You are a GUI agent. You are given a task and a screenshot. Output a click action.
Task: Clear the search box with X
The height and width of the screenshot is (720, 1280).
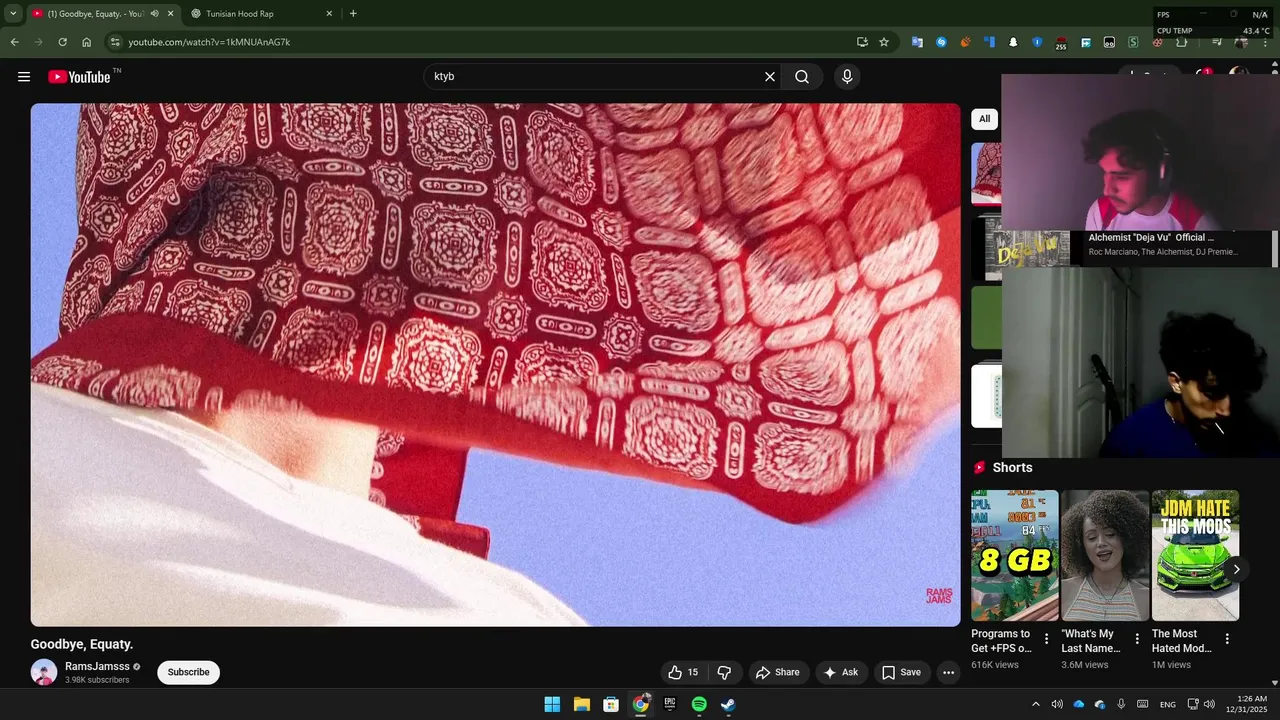pos(770,77)
